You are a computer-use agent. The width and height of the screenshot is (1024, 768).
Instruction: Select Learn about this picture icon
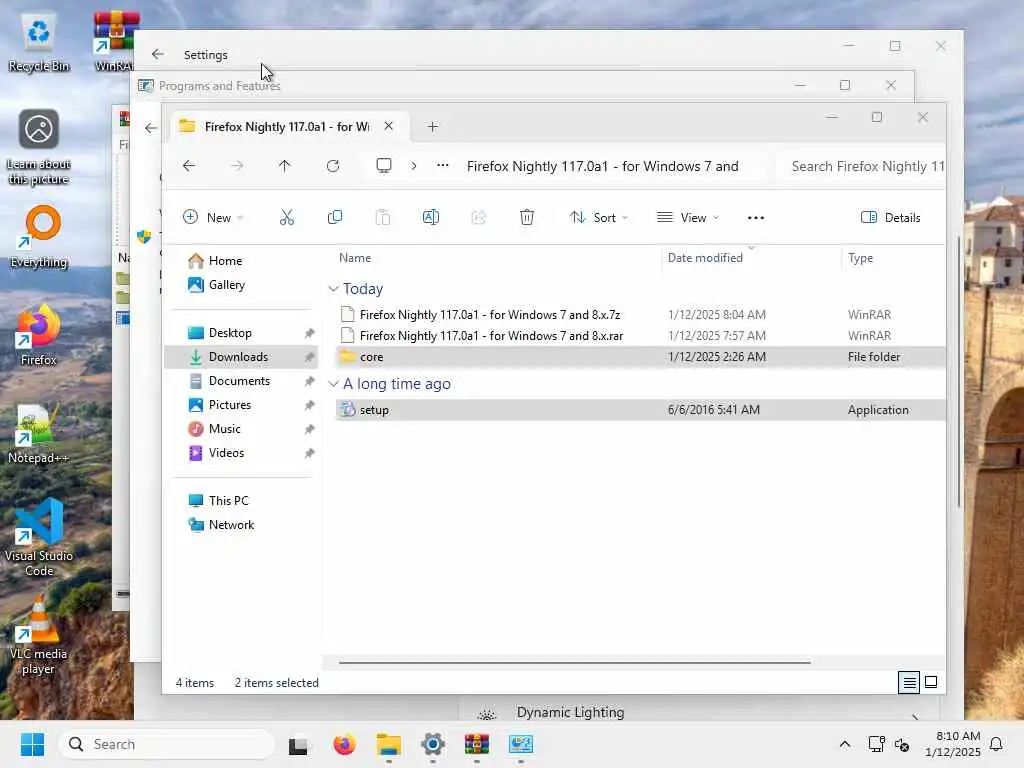(x=39, y=147)
